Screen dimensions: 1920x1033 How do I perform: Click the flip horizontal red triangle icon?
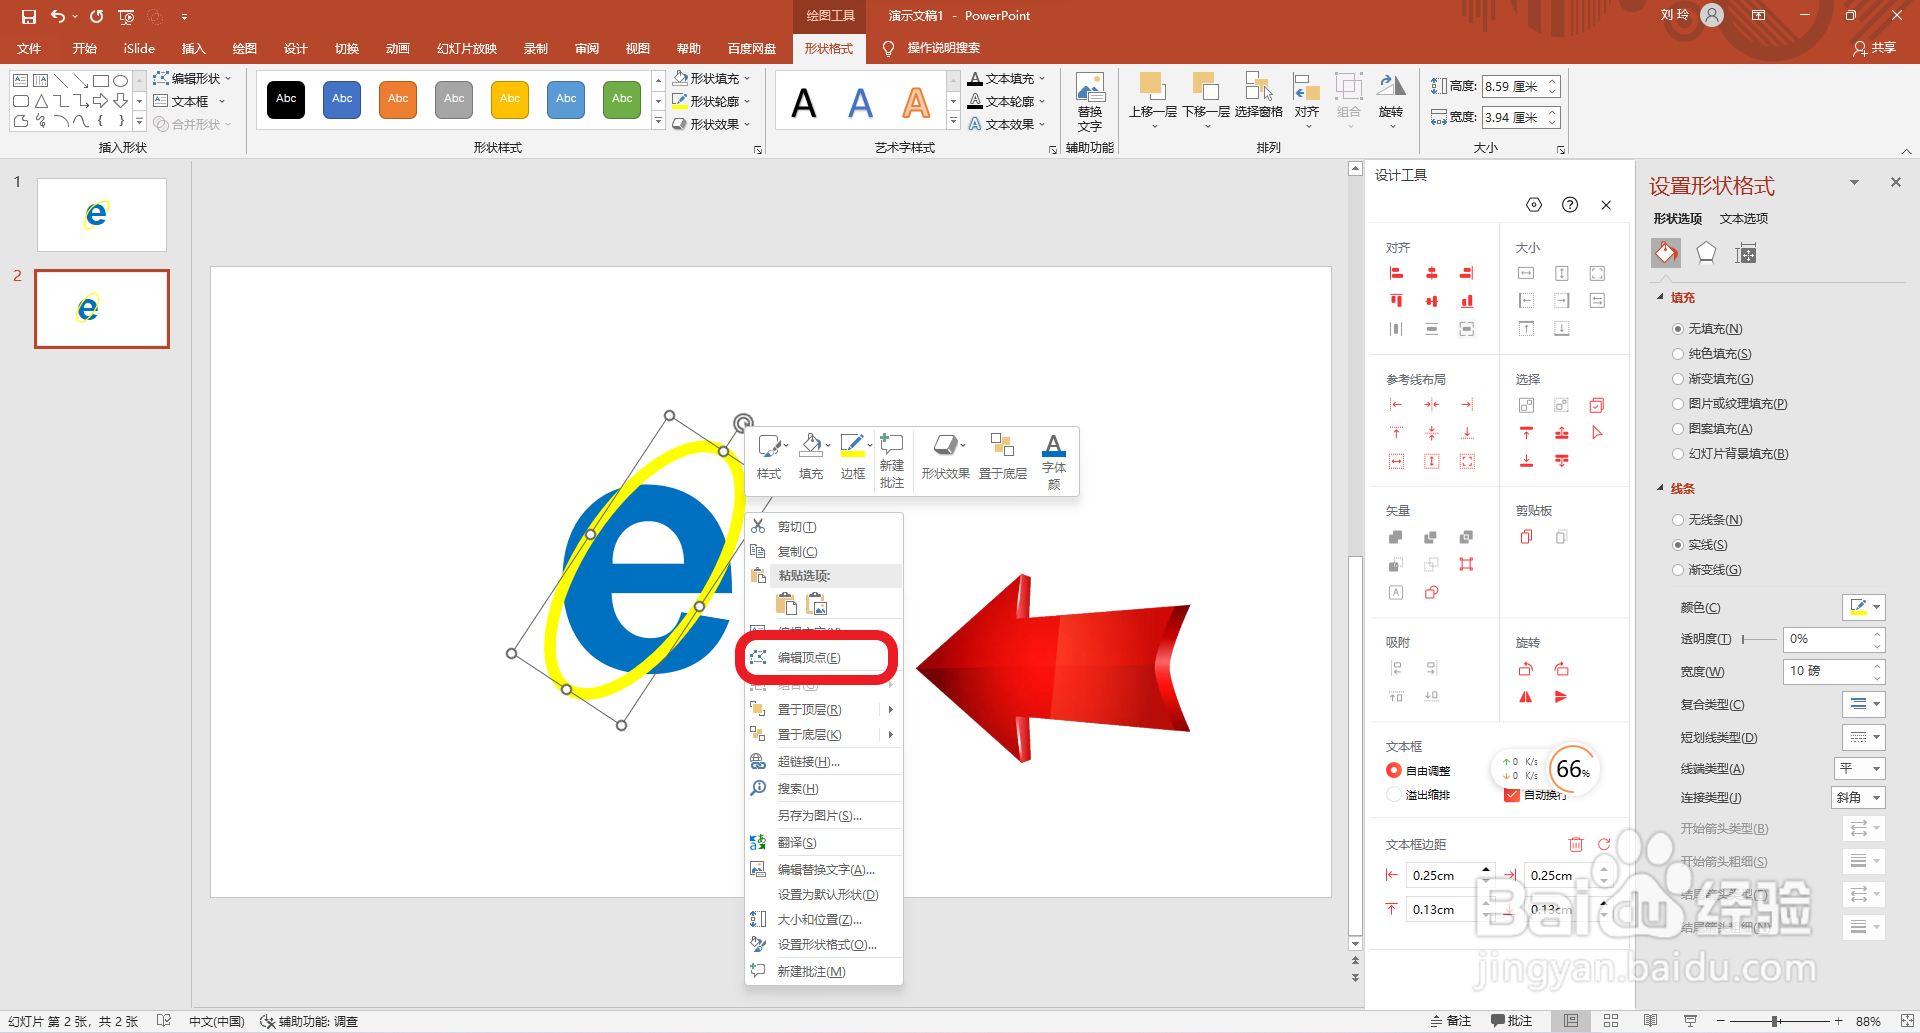tap(1526, 697)
